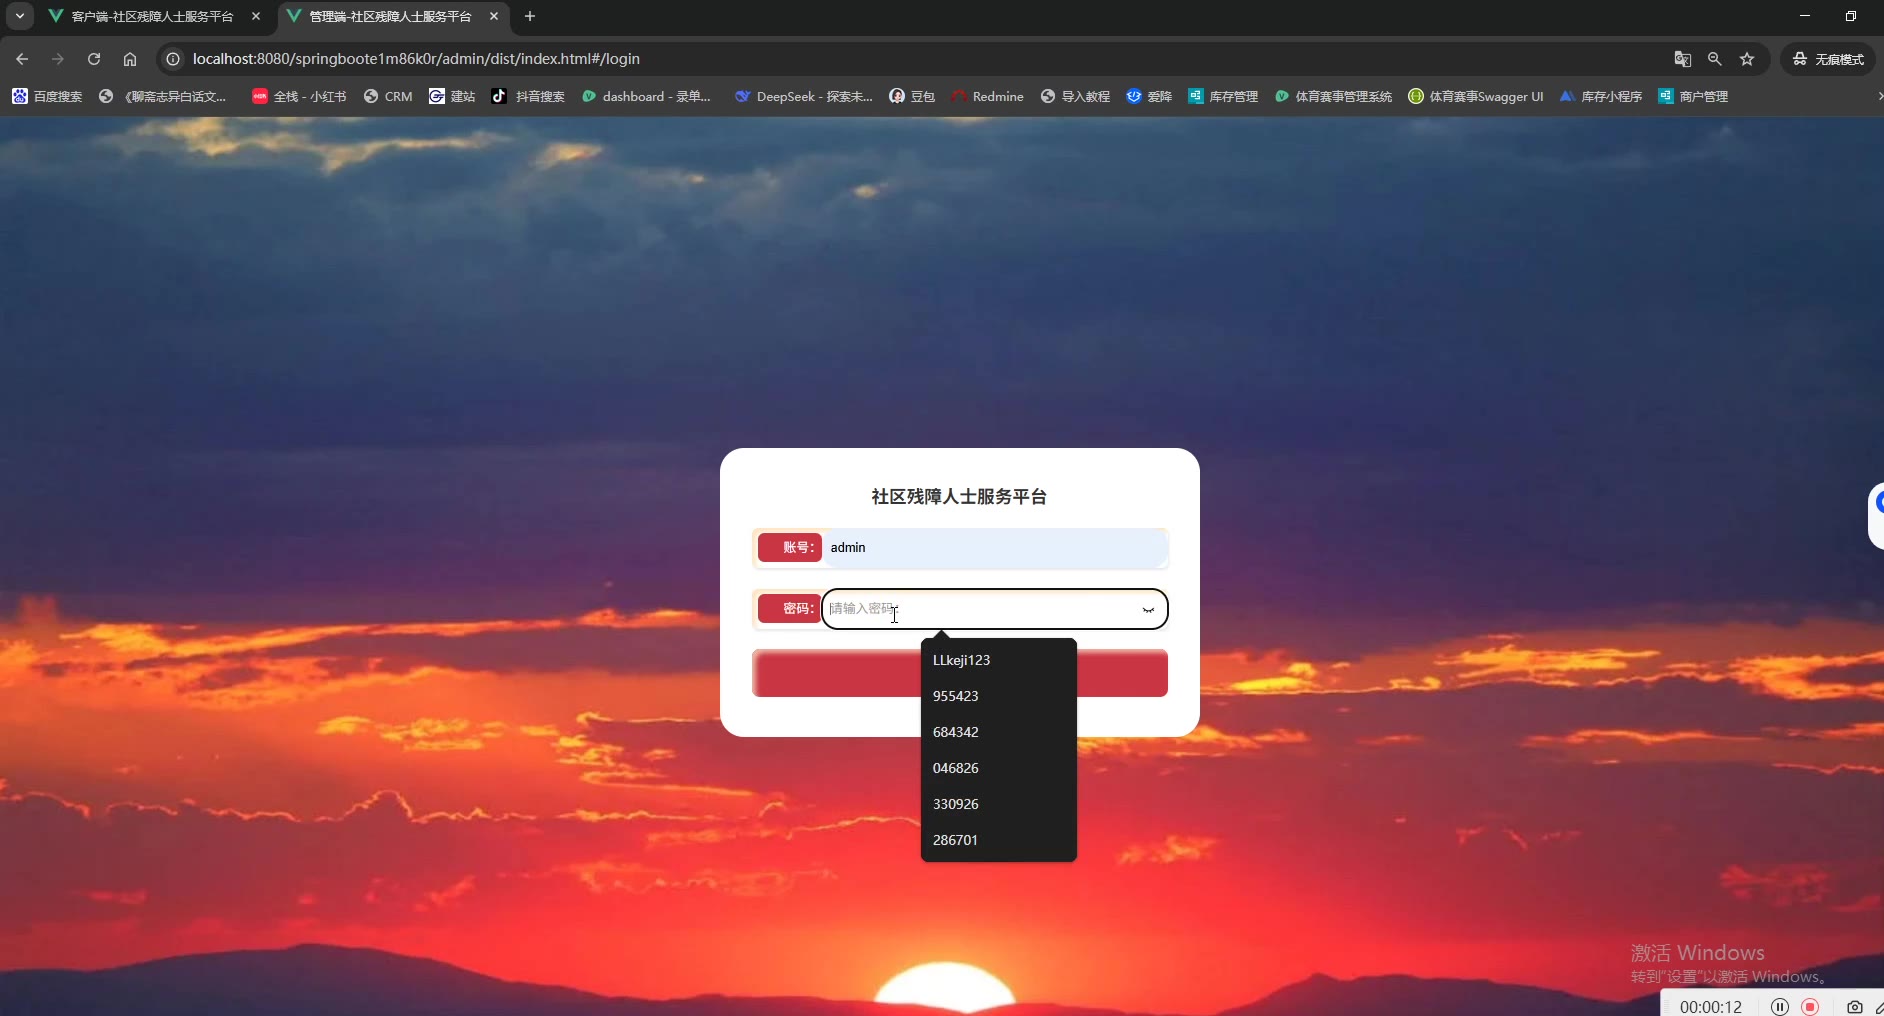This screenshot has height=1016, width=1884.
Task: Bookmark this page with the star icon
Action: pyautogui.click(x=1747, y=59)
